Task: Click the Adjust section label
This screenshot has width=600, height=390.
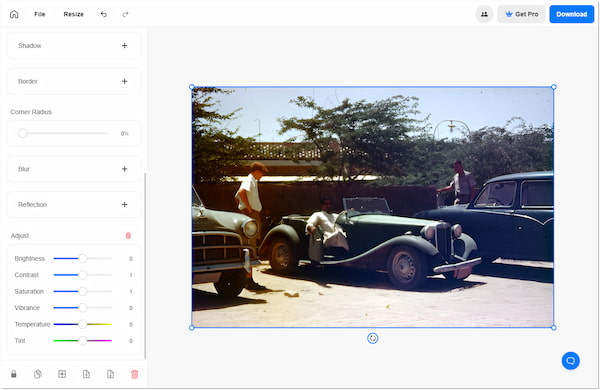Action: [20, 236]
